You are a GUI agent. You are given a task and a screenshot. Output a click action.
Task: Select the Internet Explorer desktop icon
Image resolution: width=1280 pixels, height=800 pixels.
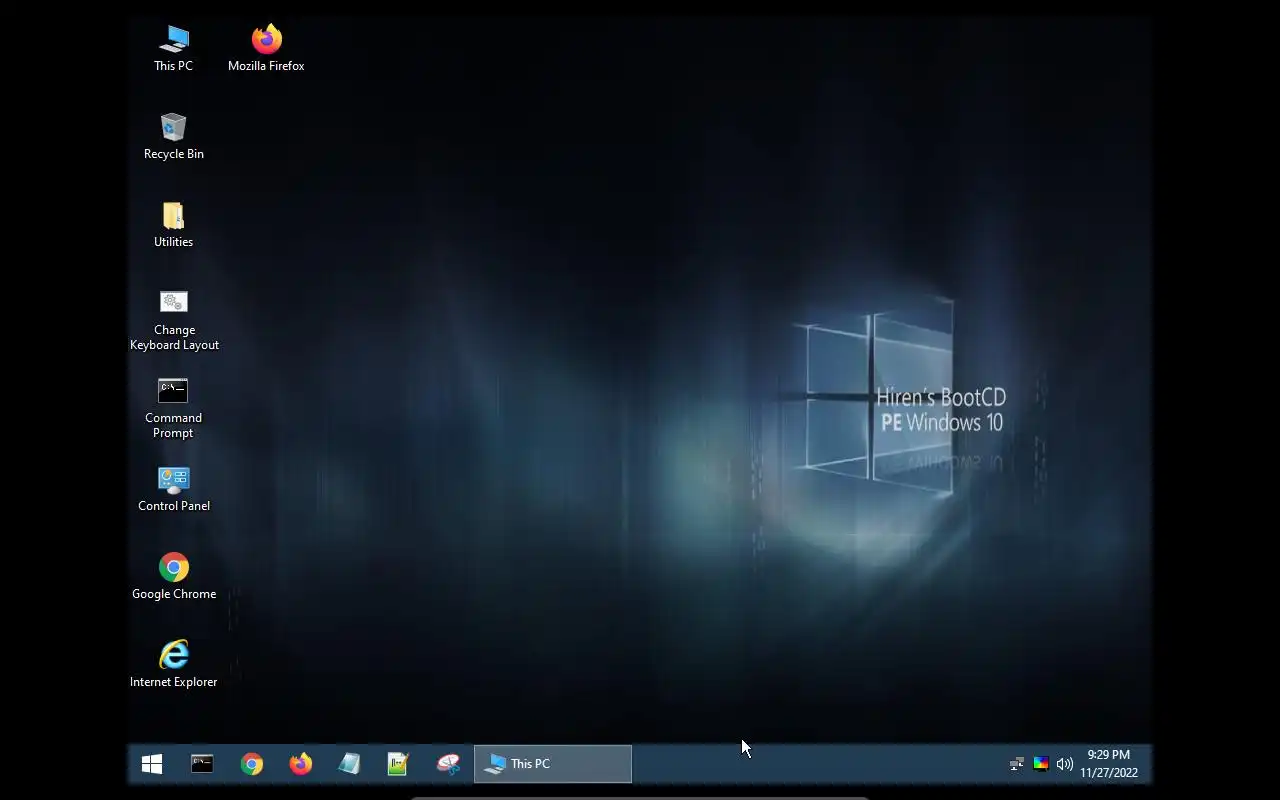(173, 664)
